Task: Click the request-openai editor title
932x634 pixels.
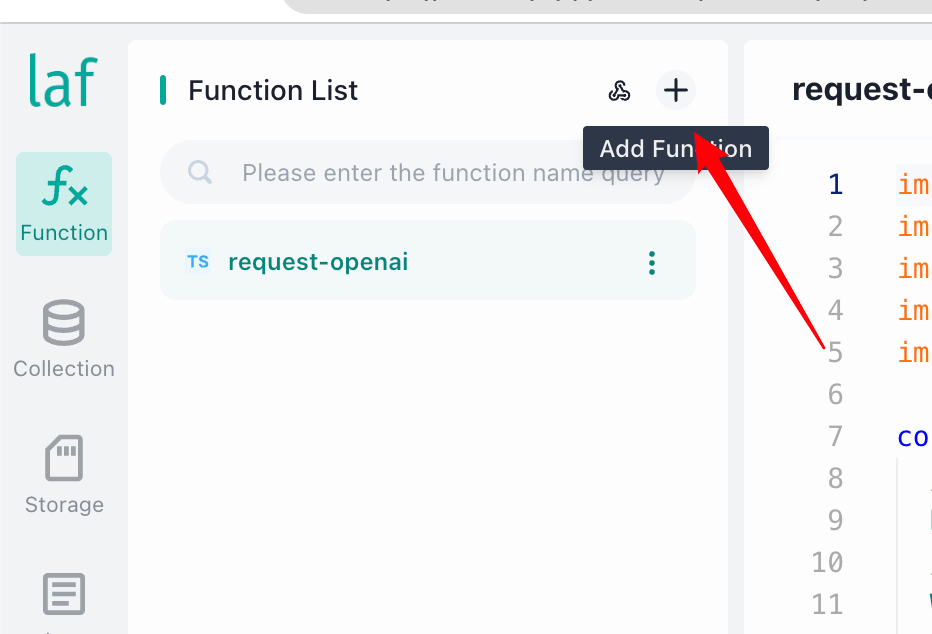Action: (862, 90)
